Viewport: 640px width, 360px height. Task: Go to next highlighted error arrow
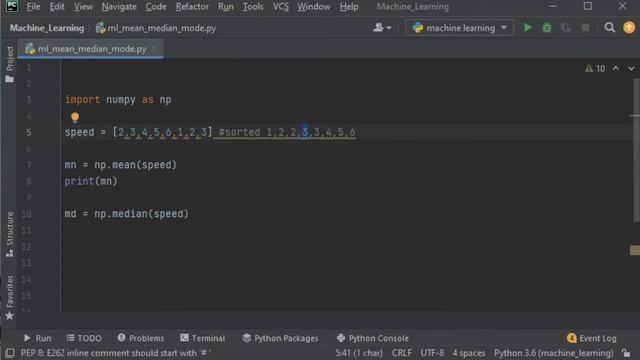[631, 69]
